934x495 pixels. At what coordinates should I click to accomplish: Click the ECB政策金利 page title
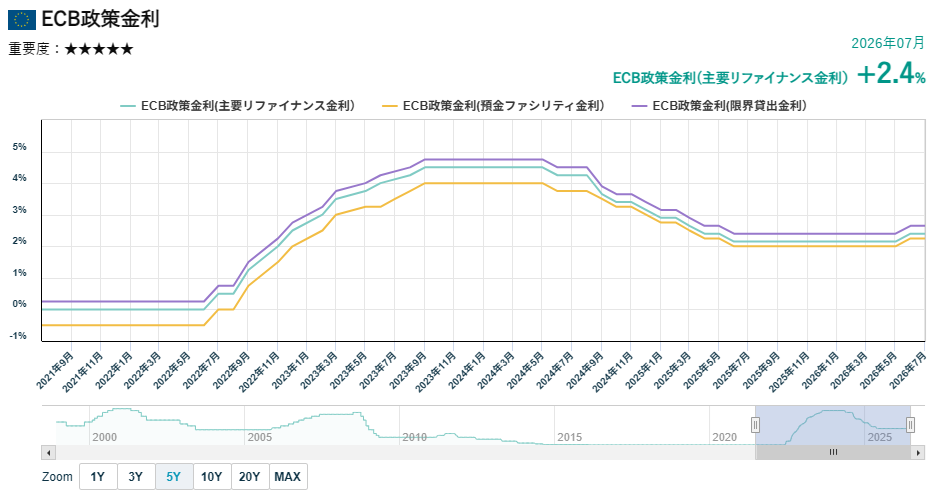tap(100, 20)
